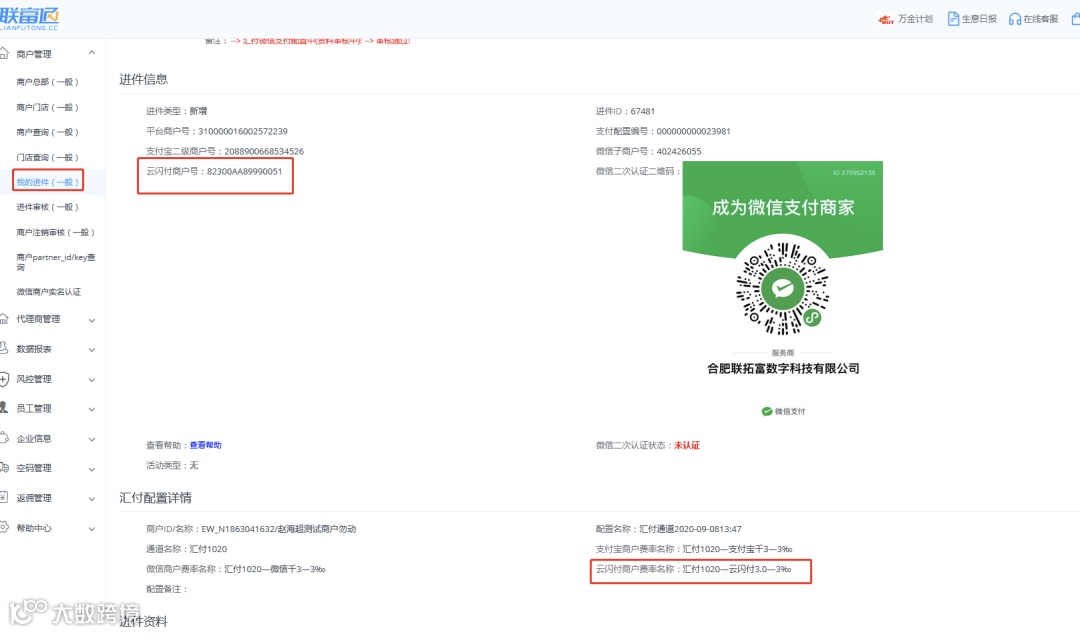This screenshot has width=1080, height=633.
Task: Expand the 风控管理 chevron
Action: pyautogui.click(x=92, y=380)
